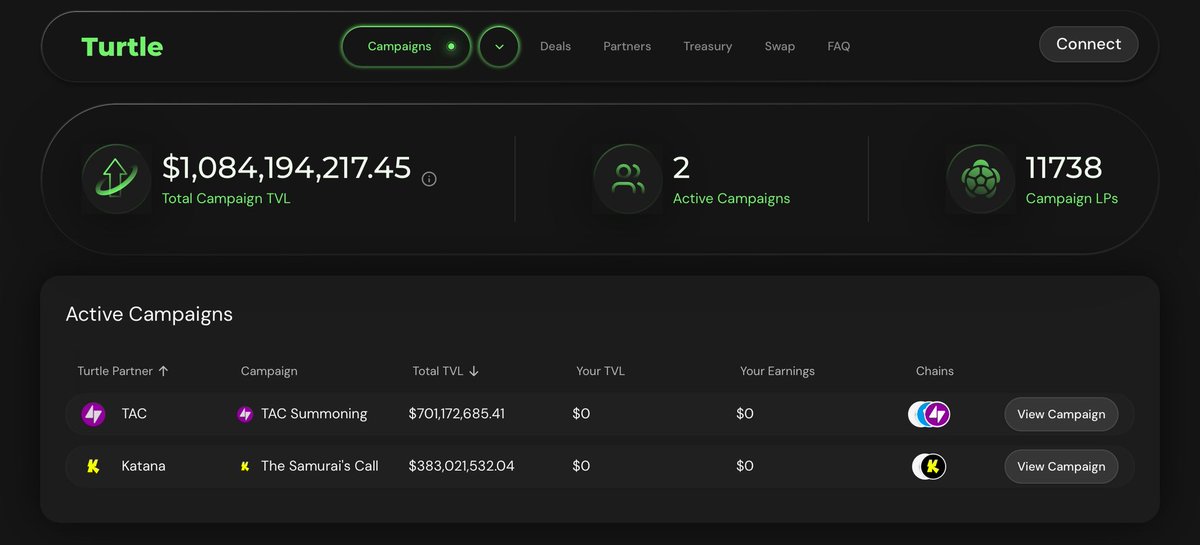Image resolution: width=1200 pixels, height=545 pixels.
Task: Open the FAQ link
Action: click(x=839, y=46)
